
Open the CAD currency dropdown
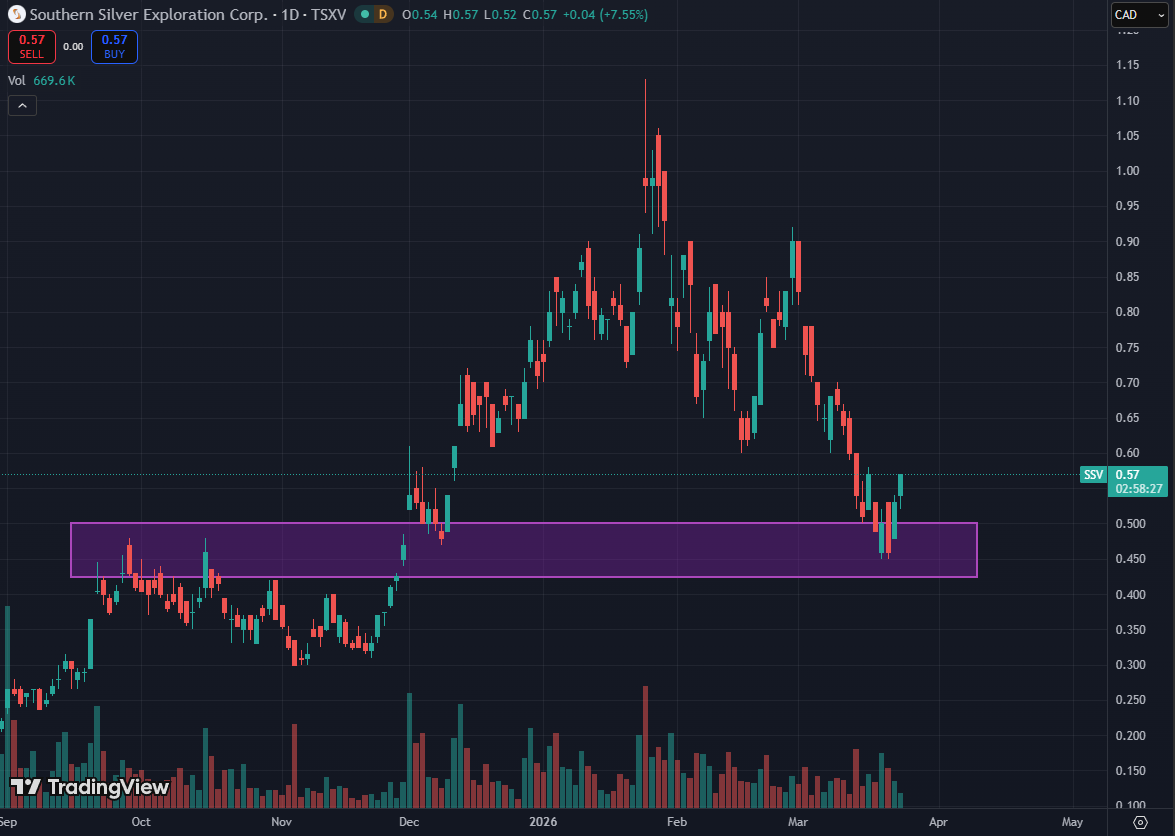(x=1139, y=14)
